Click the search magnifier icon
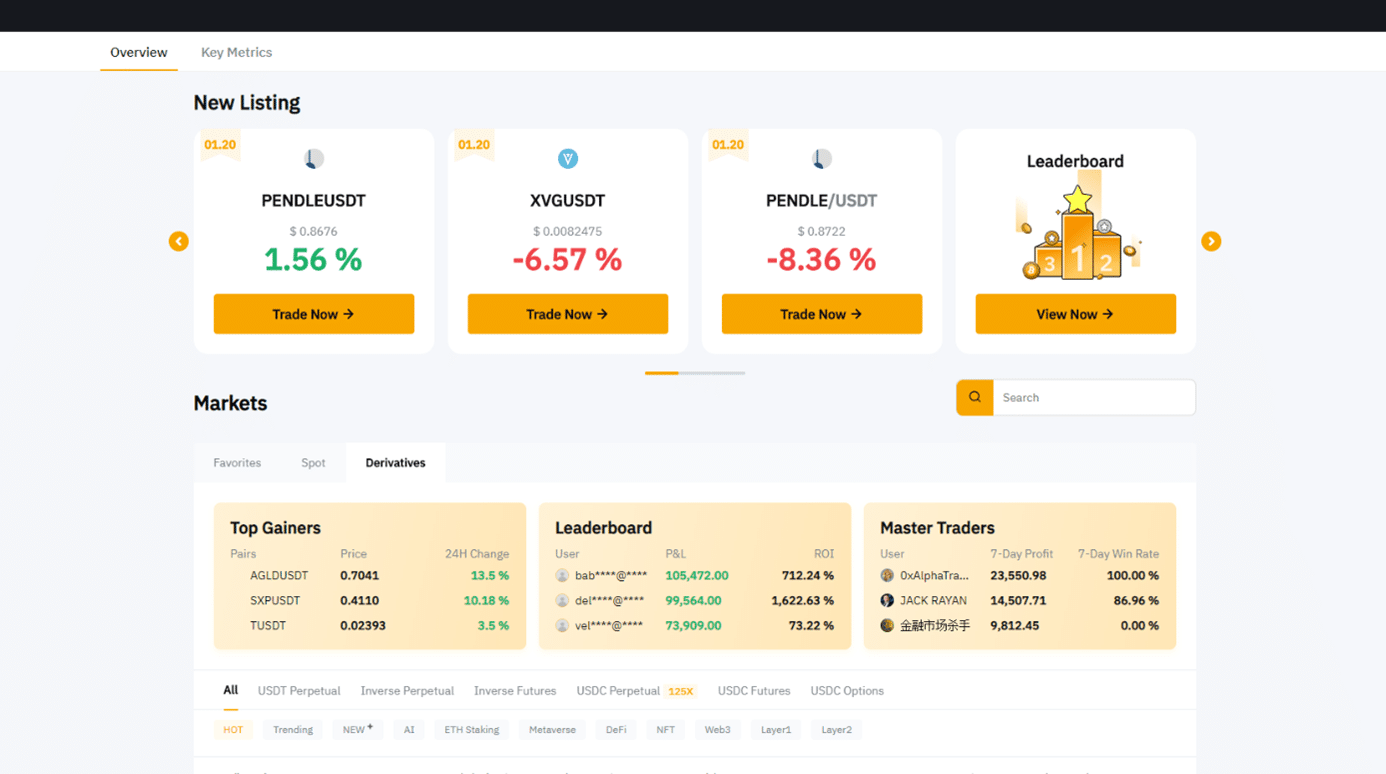This screenshot has height=774, width=1386. click(x=975, y=397)
